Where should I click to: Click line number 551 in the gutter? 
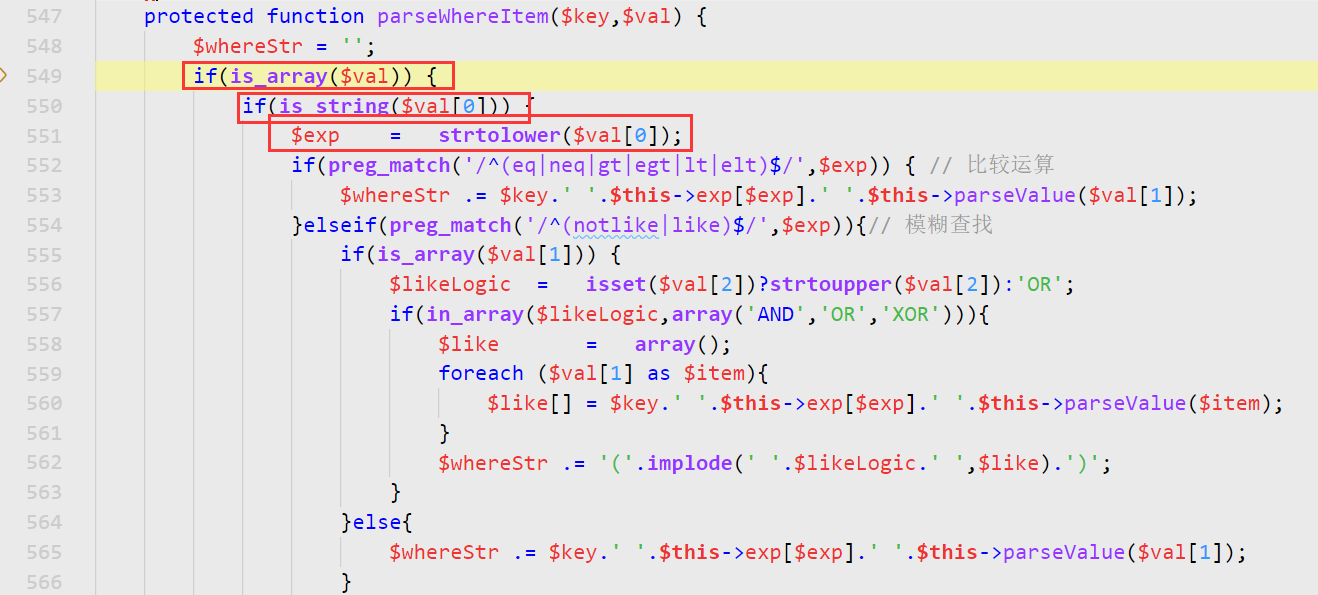pyautogui.click(x=43, y=135)
